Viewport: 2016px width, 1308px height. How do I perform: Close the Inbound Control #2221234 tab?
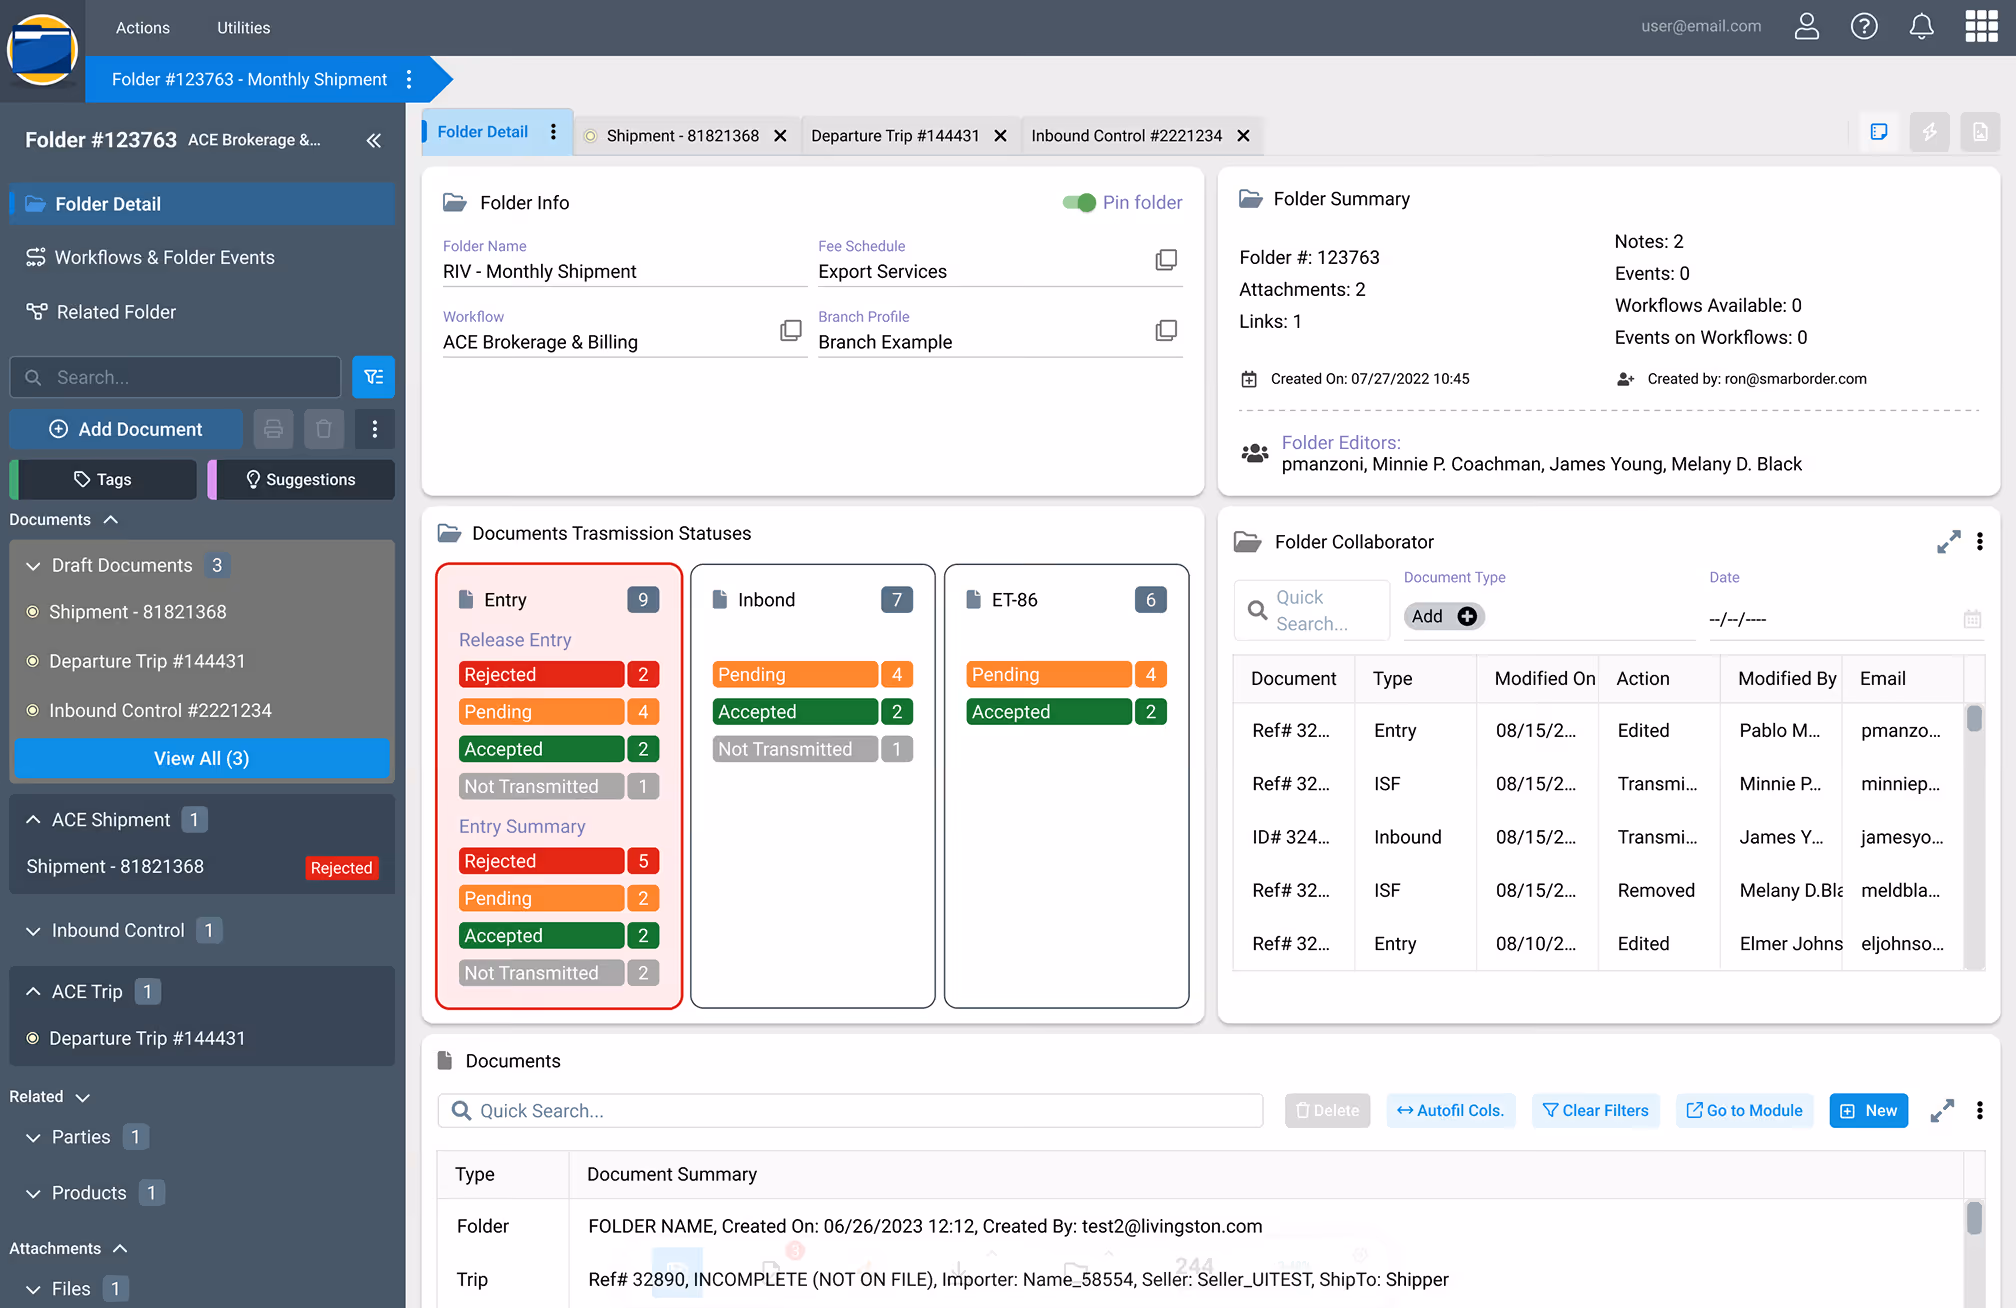[x=1243, y=136]
